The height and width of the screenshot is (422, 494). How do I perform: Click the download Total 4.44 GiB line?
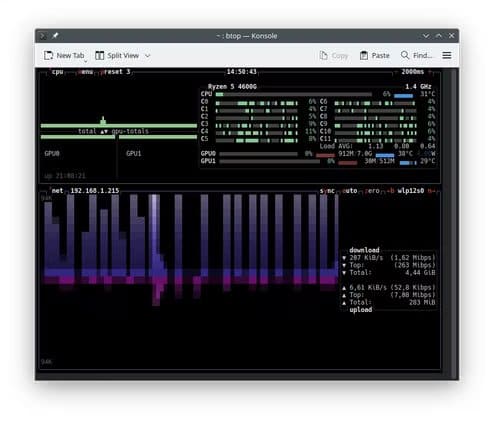coord(389,273)
